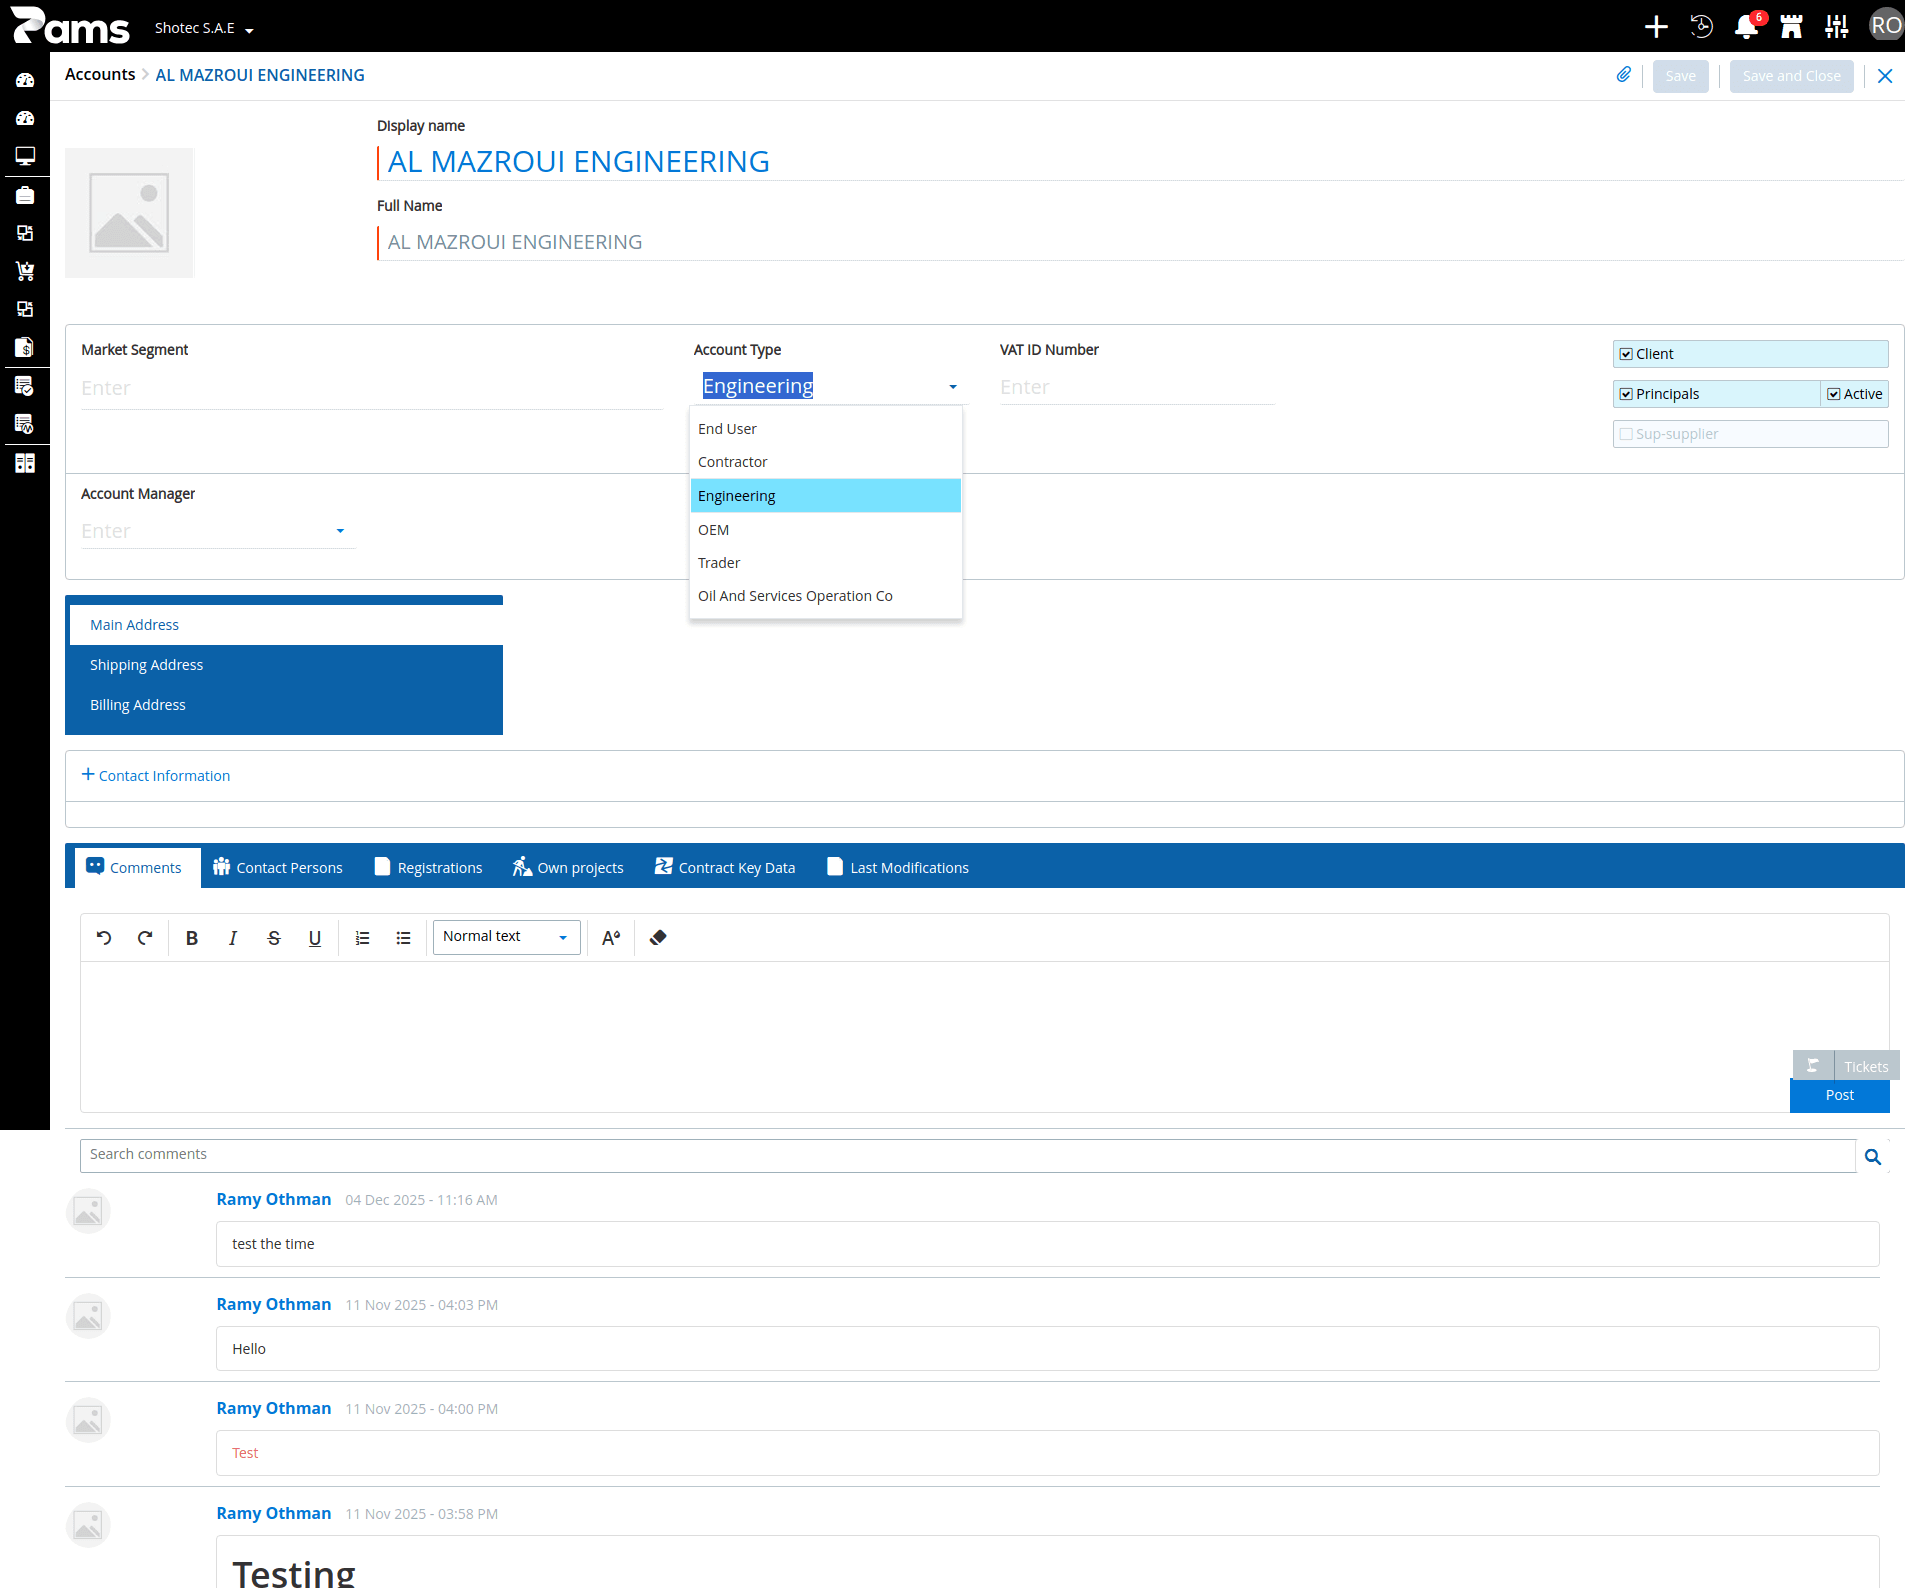Switch to the Registrations tab

429,867
